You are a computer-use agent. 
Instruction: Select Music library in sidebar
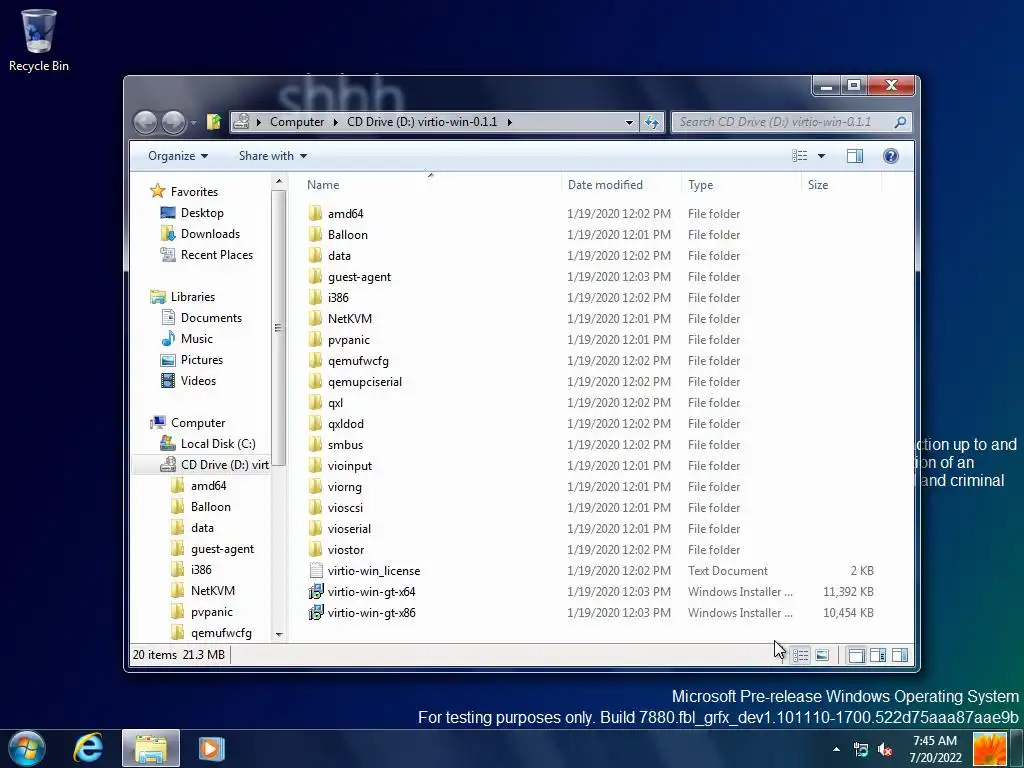point(197,338)
